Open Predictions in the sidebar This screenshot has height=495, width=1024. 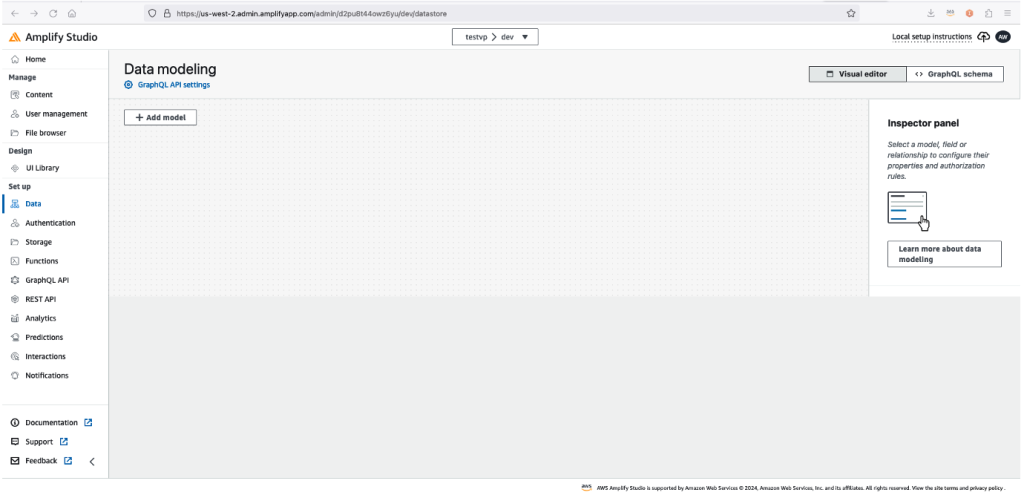tap(44, 337)
